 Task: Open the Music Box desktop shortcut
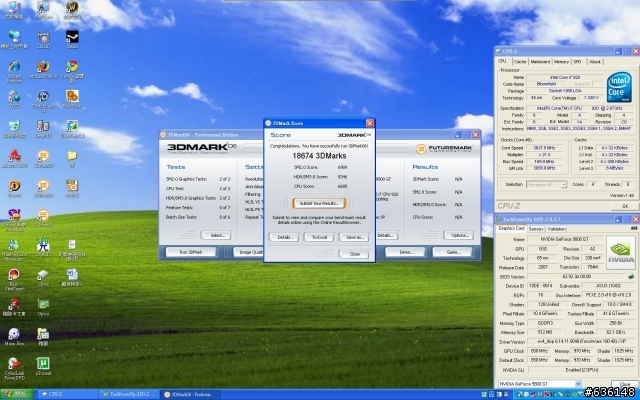click(x=14, y=336)
